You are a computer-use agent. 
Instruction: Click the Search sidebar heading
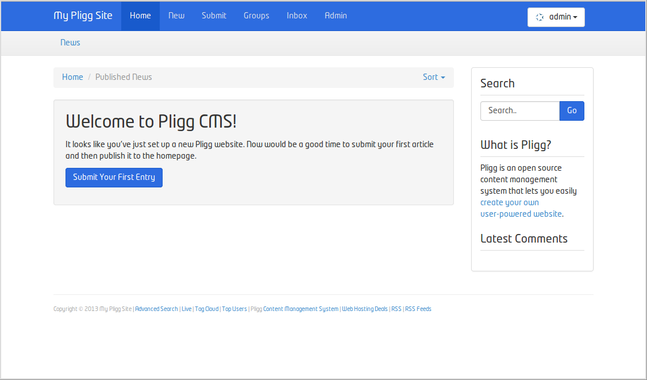click(497, 83)
